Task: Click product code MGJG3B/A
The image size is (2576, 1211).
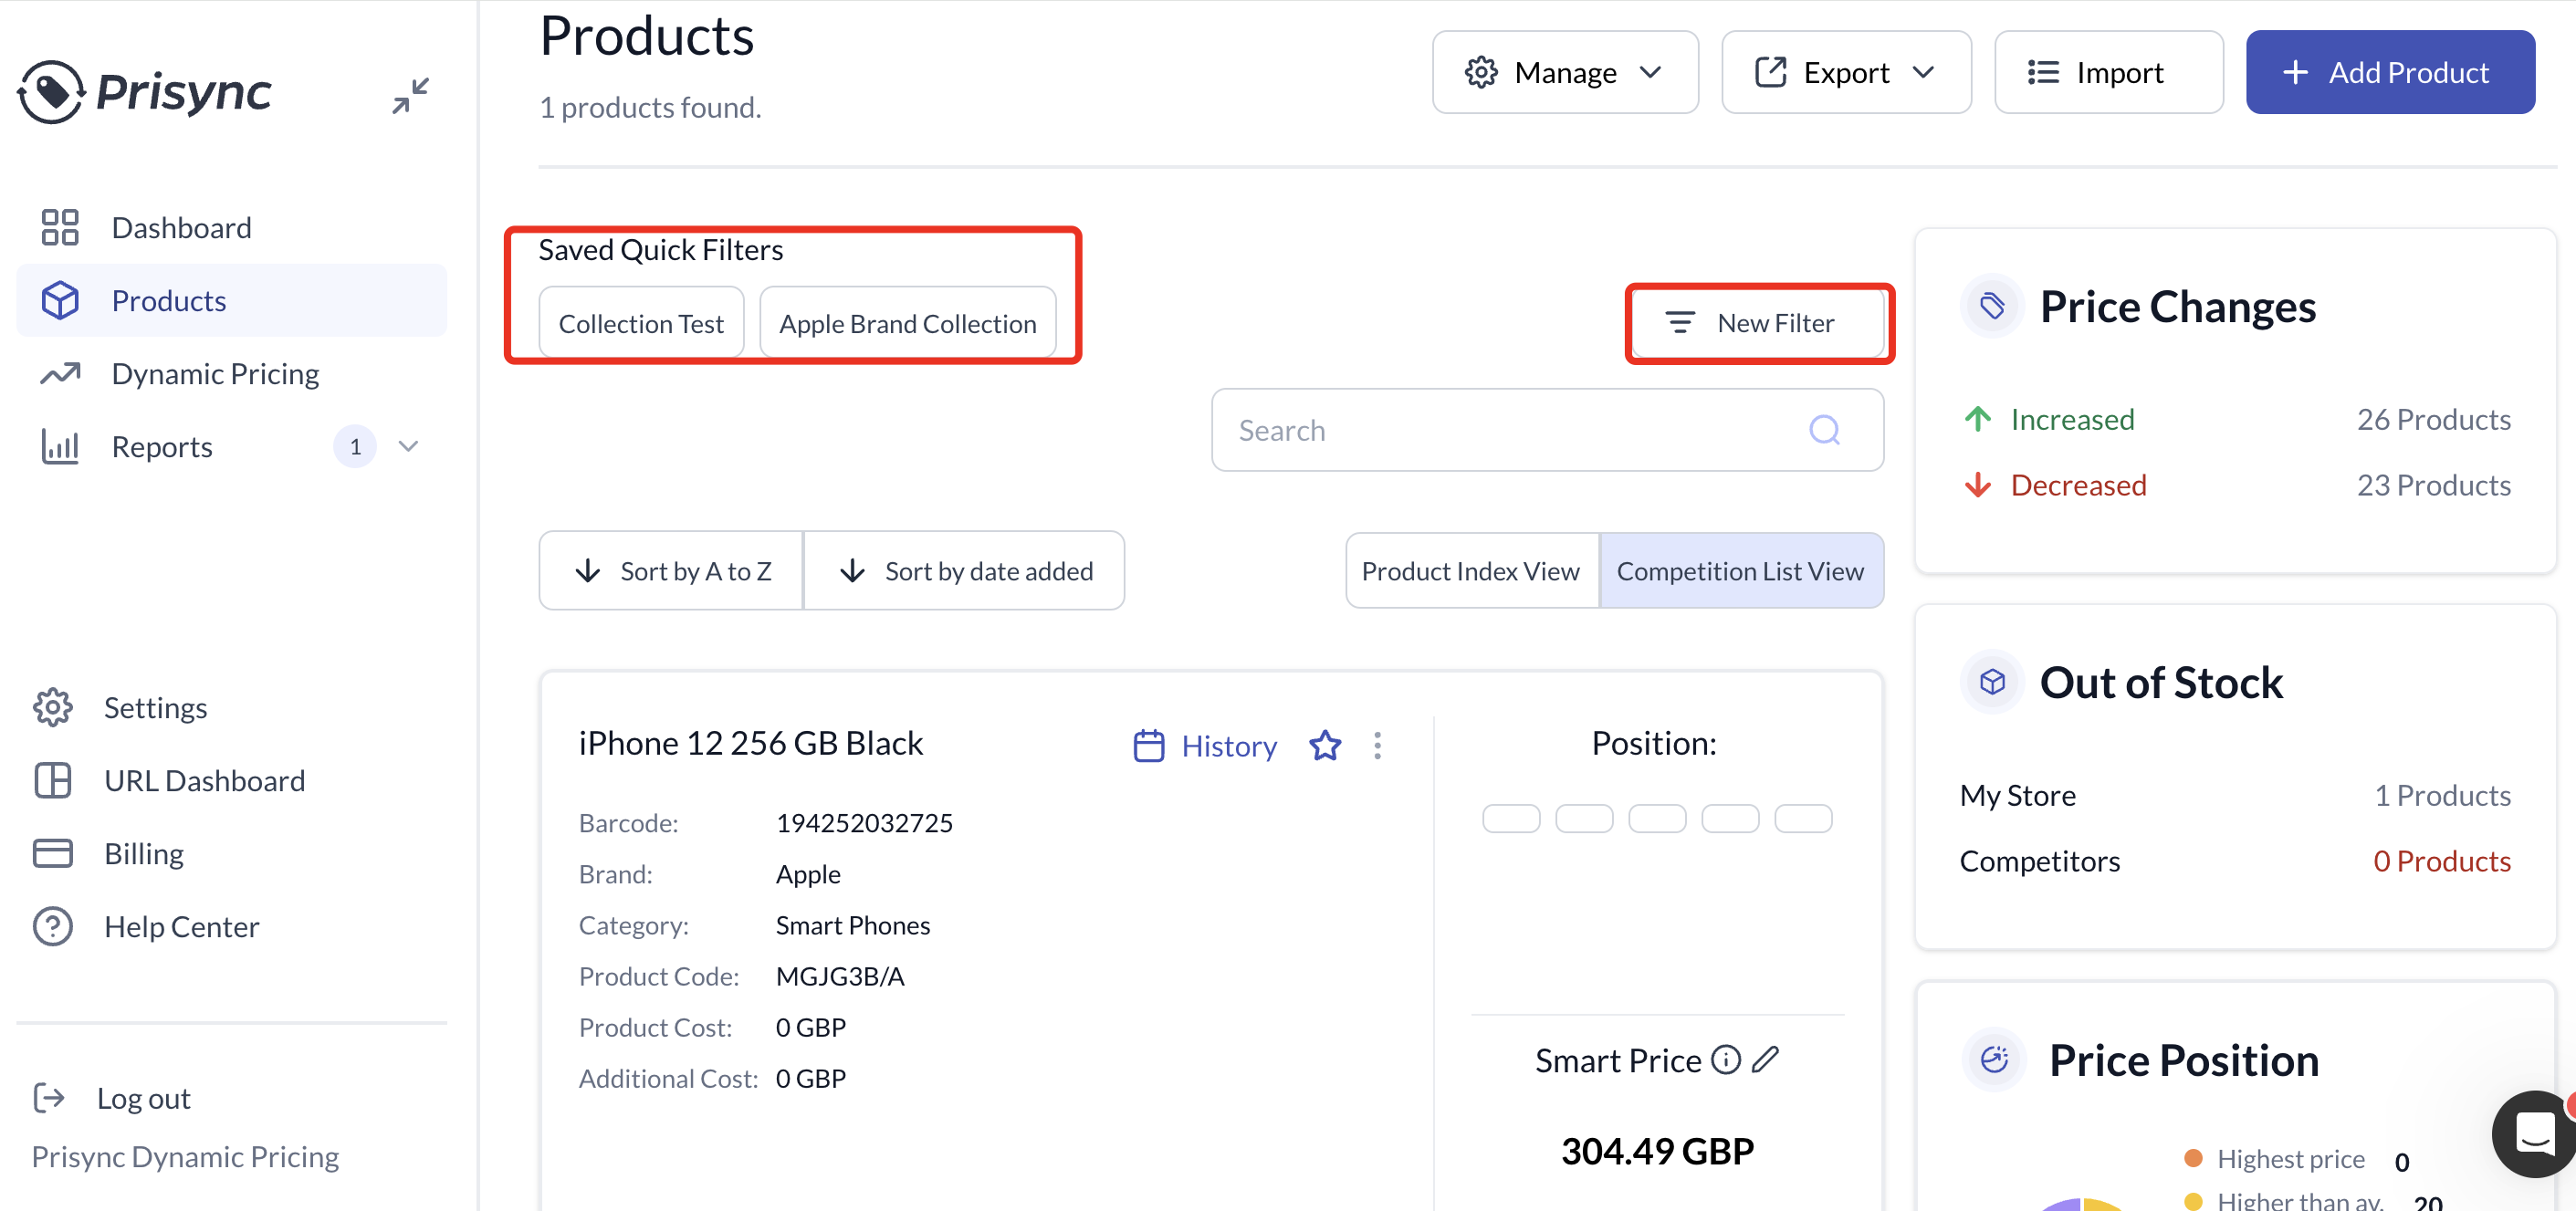Action: (840, 976)
